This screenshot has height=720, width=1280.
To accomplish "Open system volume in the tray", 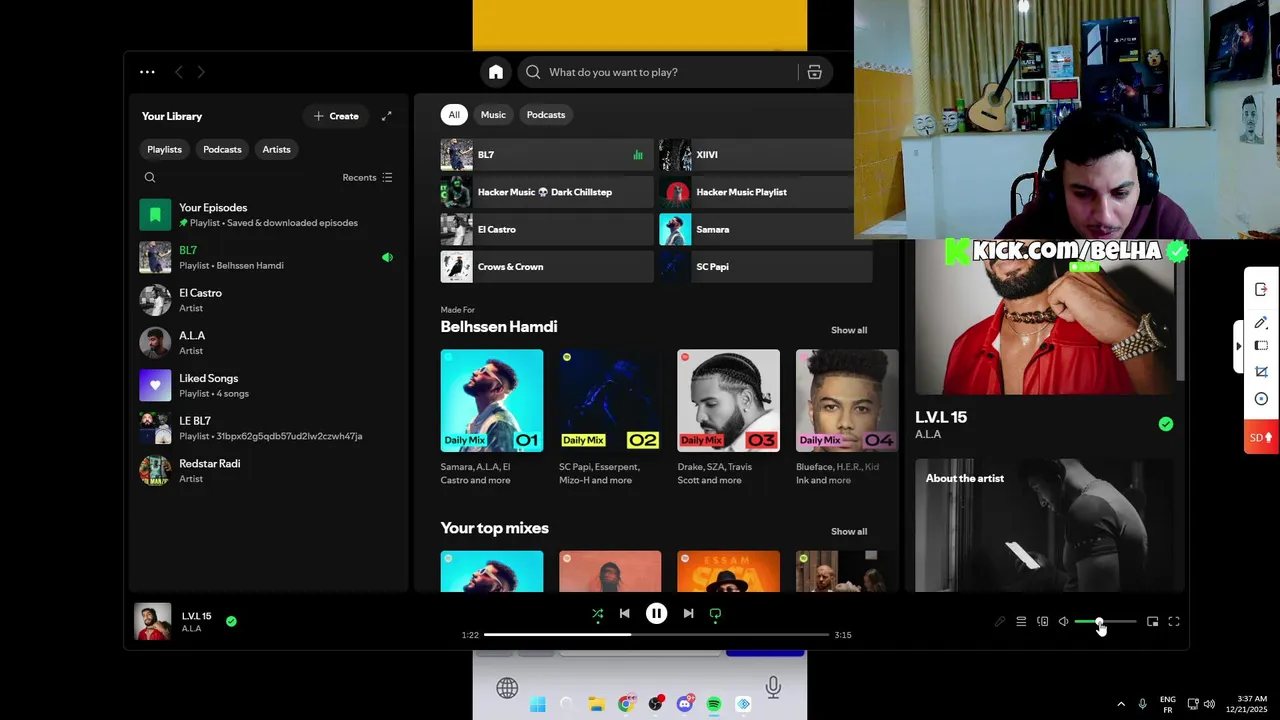I will (1208, 704).
